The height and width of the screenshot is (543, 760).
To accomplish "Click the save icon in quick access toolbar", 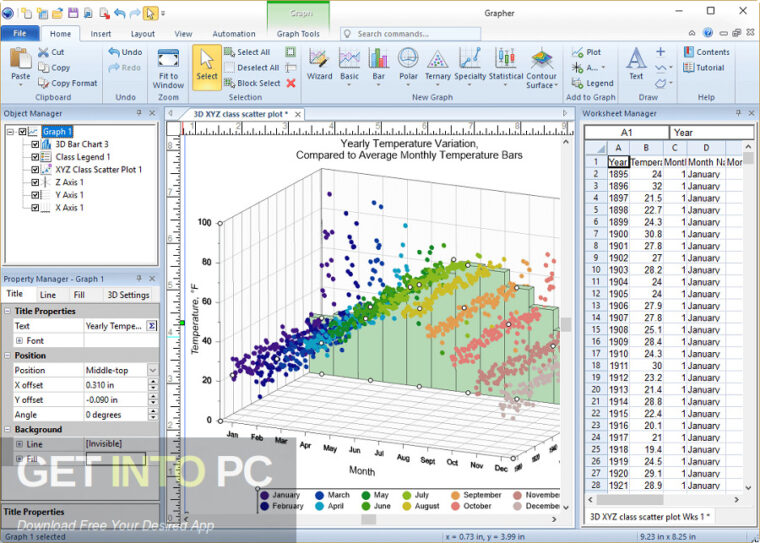I will [x=73, y=13].
